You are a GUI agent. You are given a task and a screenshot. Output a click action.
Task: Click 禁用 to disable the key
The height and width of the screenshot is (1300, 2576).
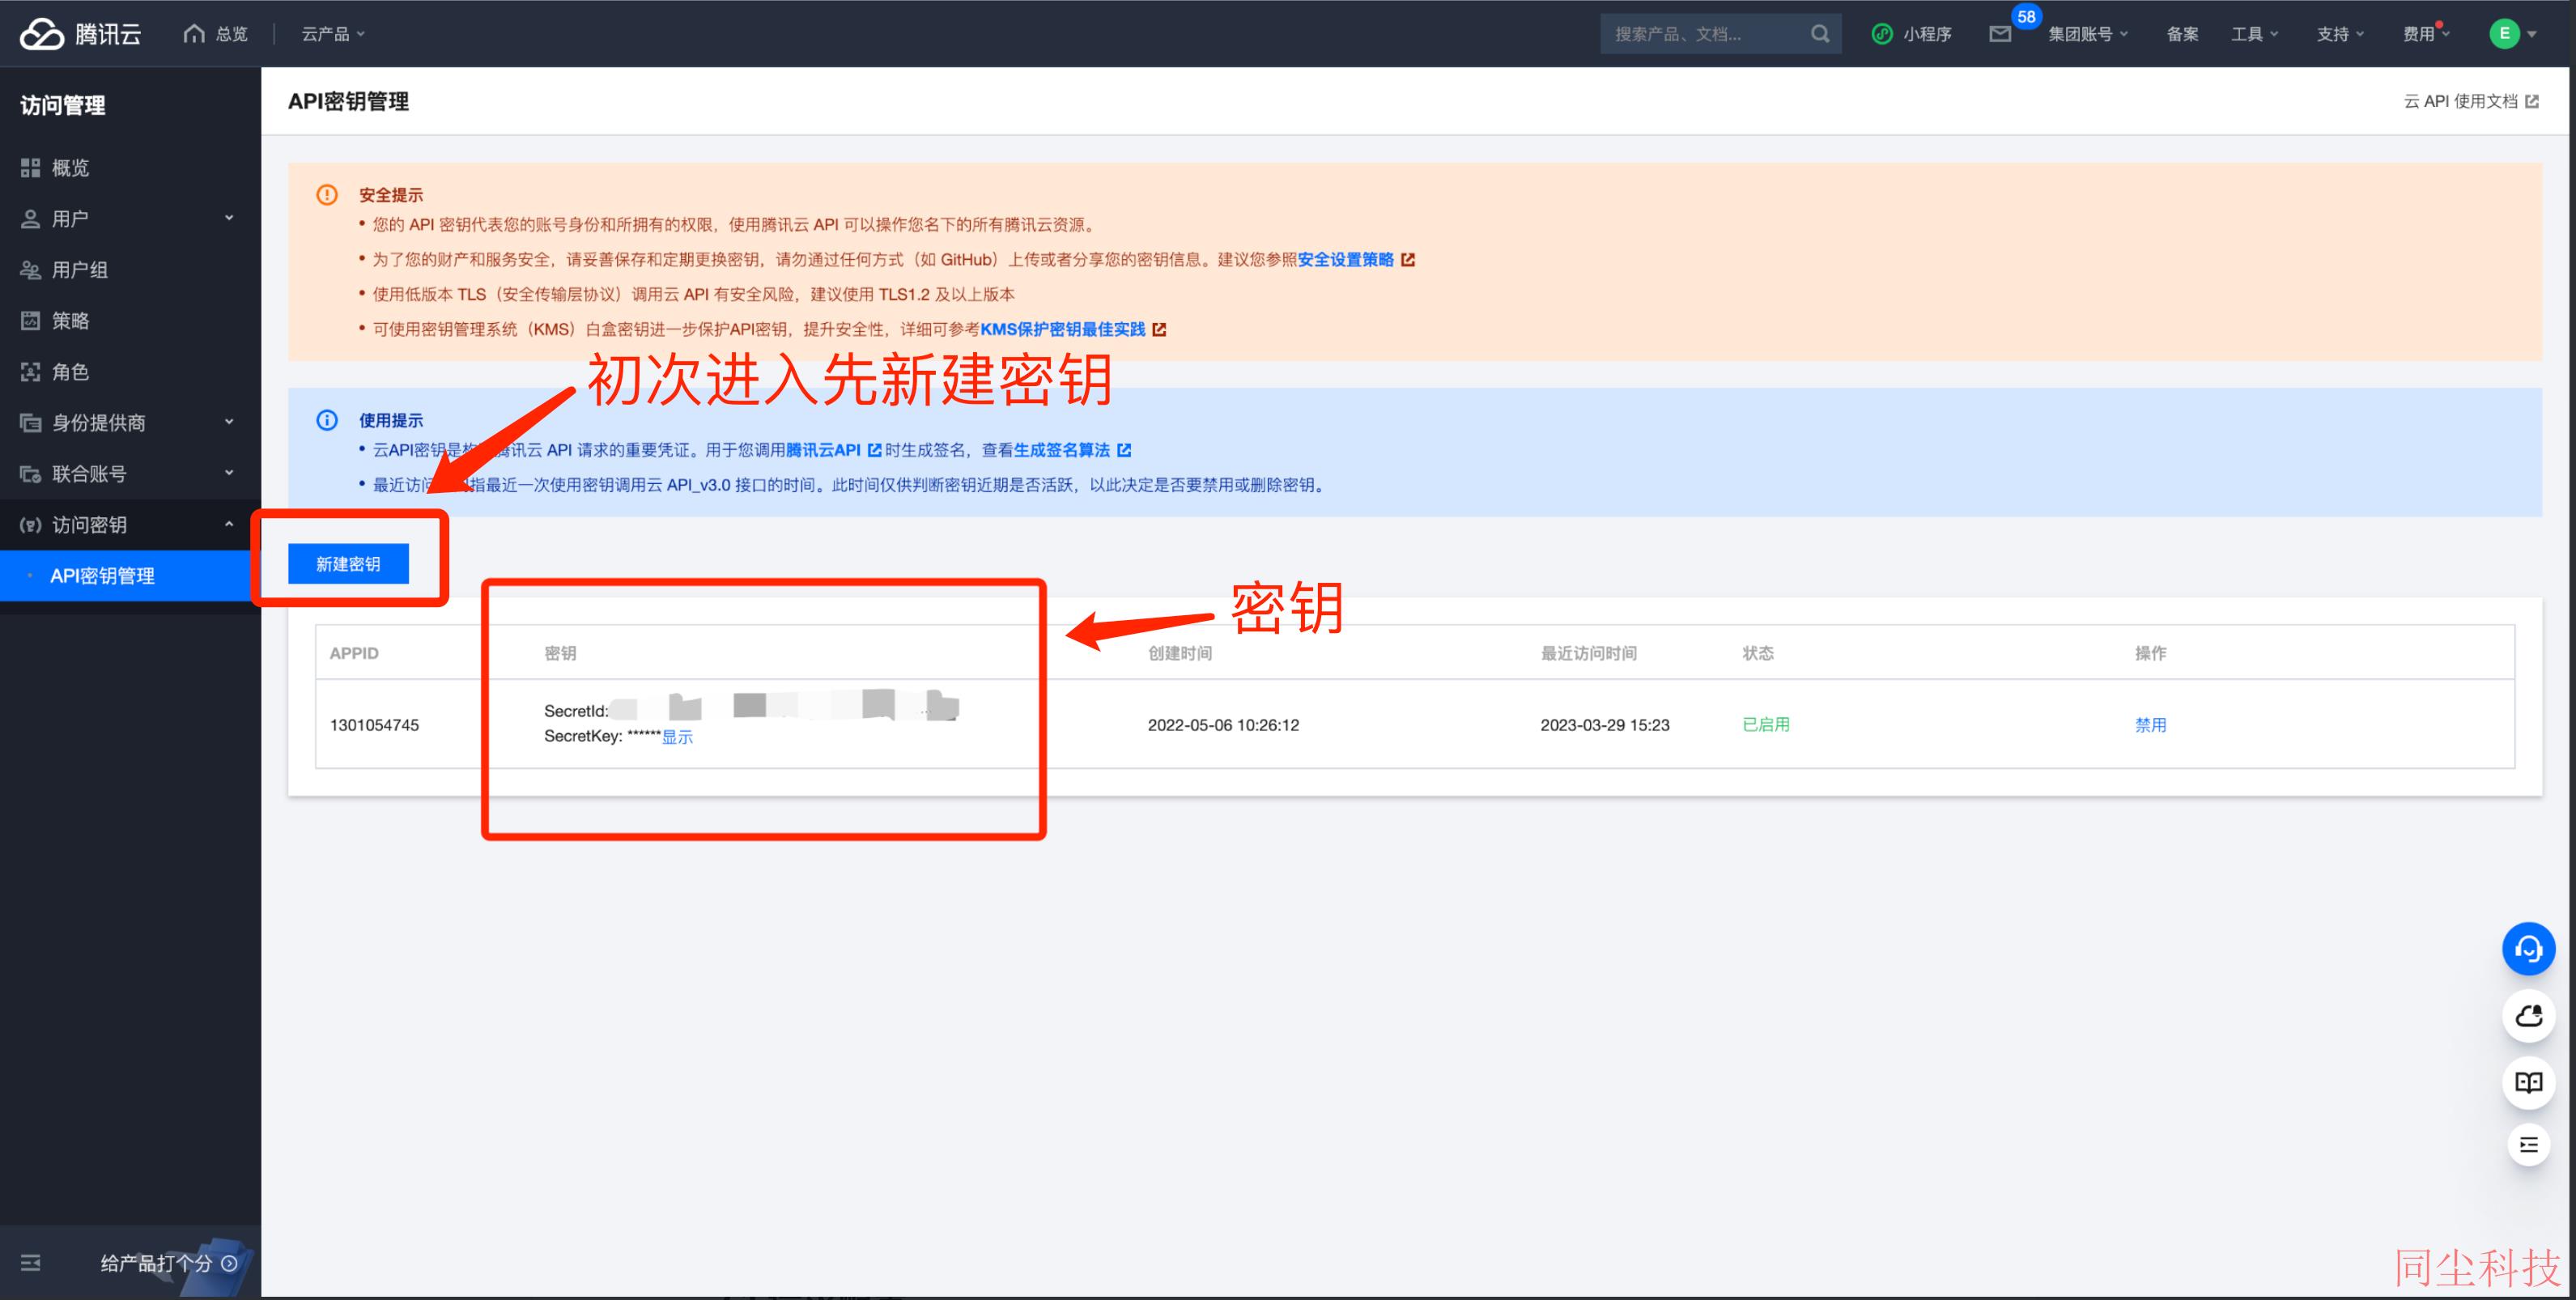[x=2150, y=725]
